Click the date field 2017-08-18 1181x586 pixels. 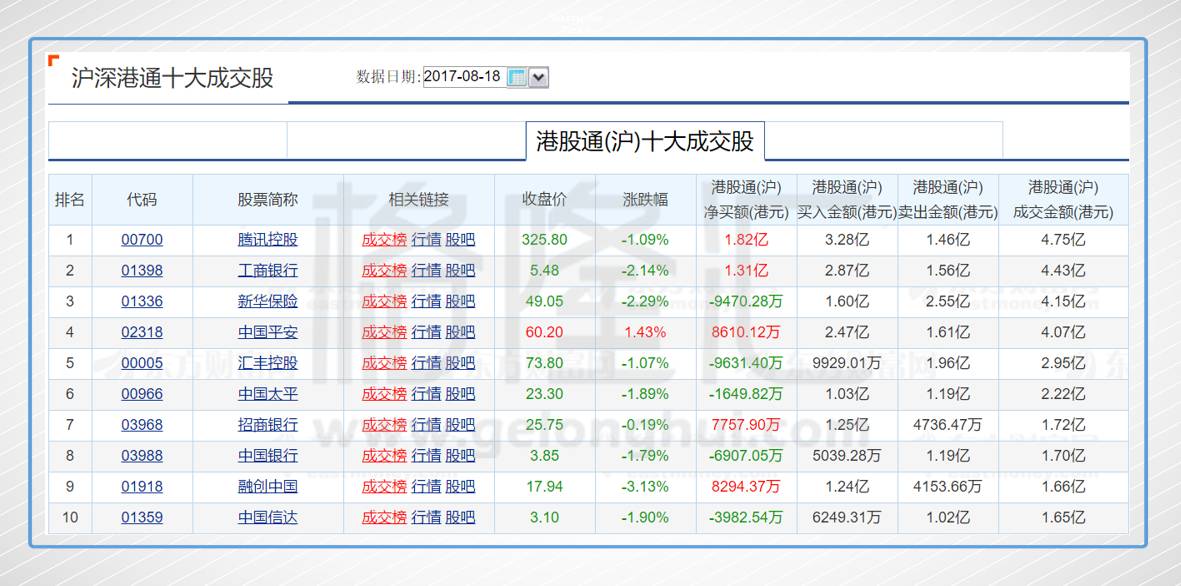[x=464, y=77]
